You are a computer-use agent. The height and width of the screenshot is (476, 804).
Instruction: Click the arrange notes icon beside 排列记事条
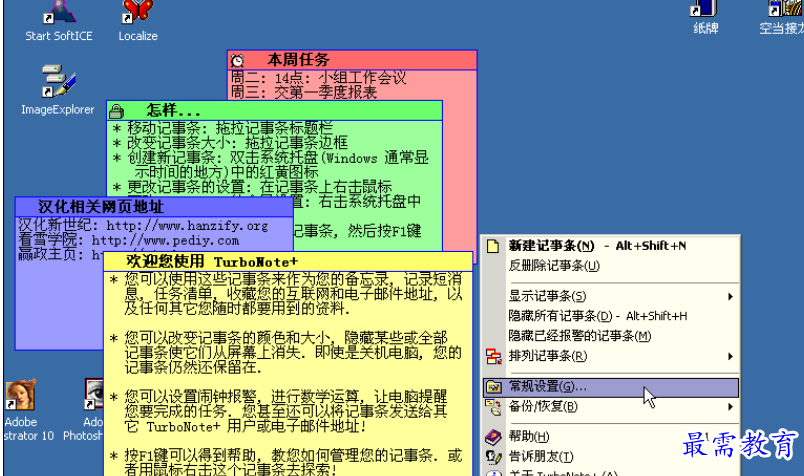click(493, 356)
